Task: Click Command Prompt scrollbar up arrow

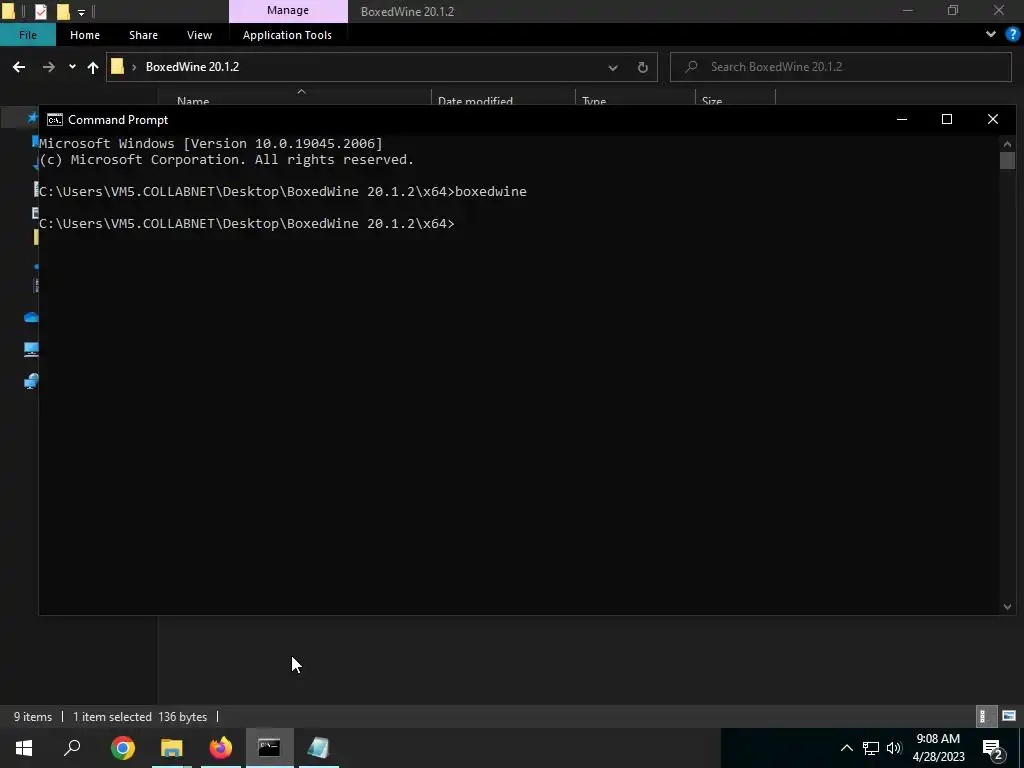Action: (1007, 144)
